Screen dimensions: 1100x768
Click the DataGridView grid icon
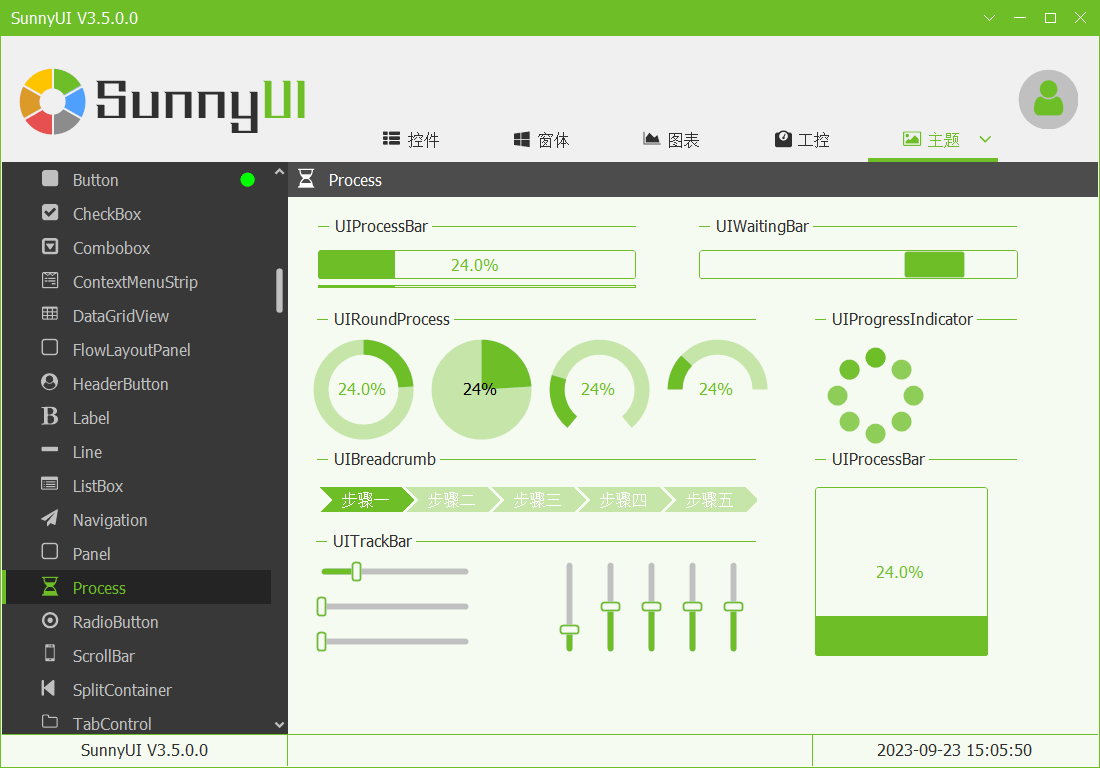tap(50, 314)
